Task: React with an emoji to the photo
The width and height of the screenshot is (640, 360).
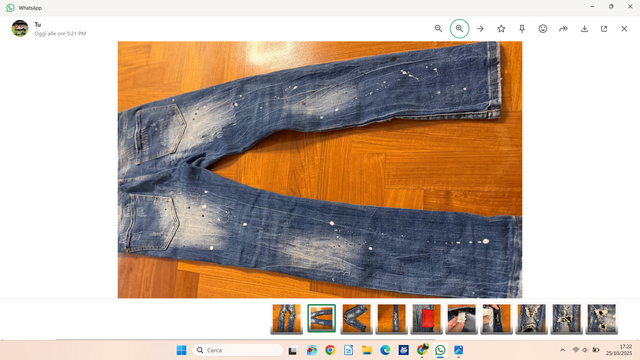Action: 543,29
